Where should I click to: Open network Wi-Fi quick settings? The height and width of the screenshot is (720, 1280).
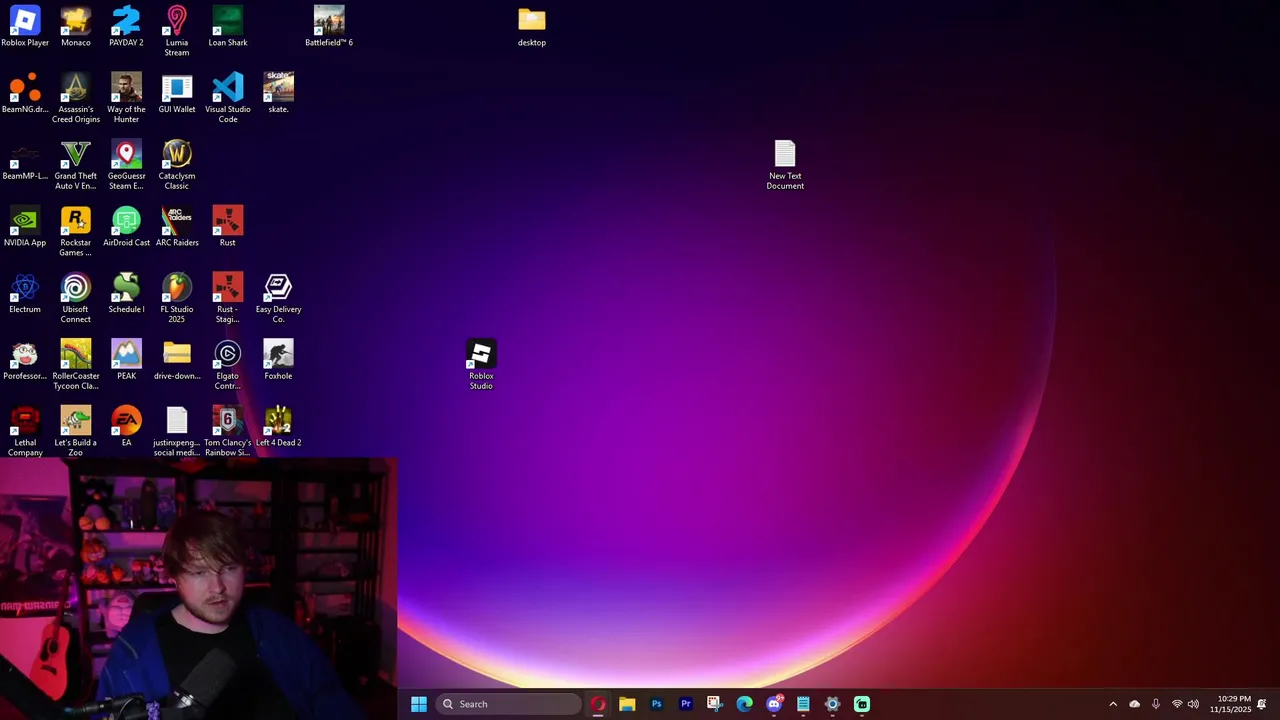click(x=1177, y=704)
